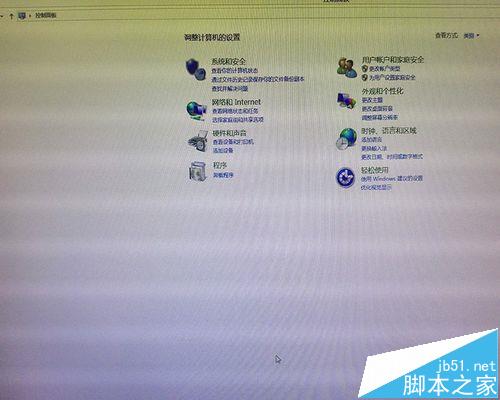Click 更改桌面背景 link
The width and height of the screenshot is (500, 400).
click(x=377, y=109)
